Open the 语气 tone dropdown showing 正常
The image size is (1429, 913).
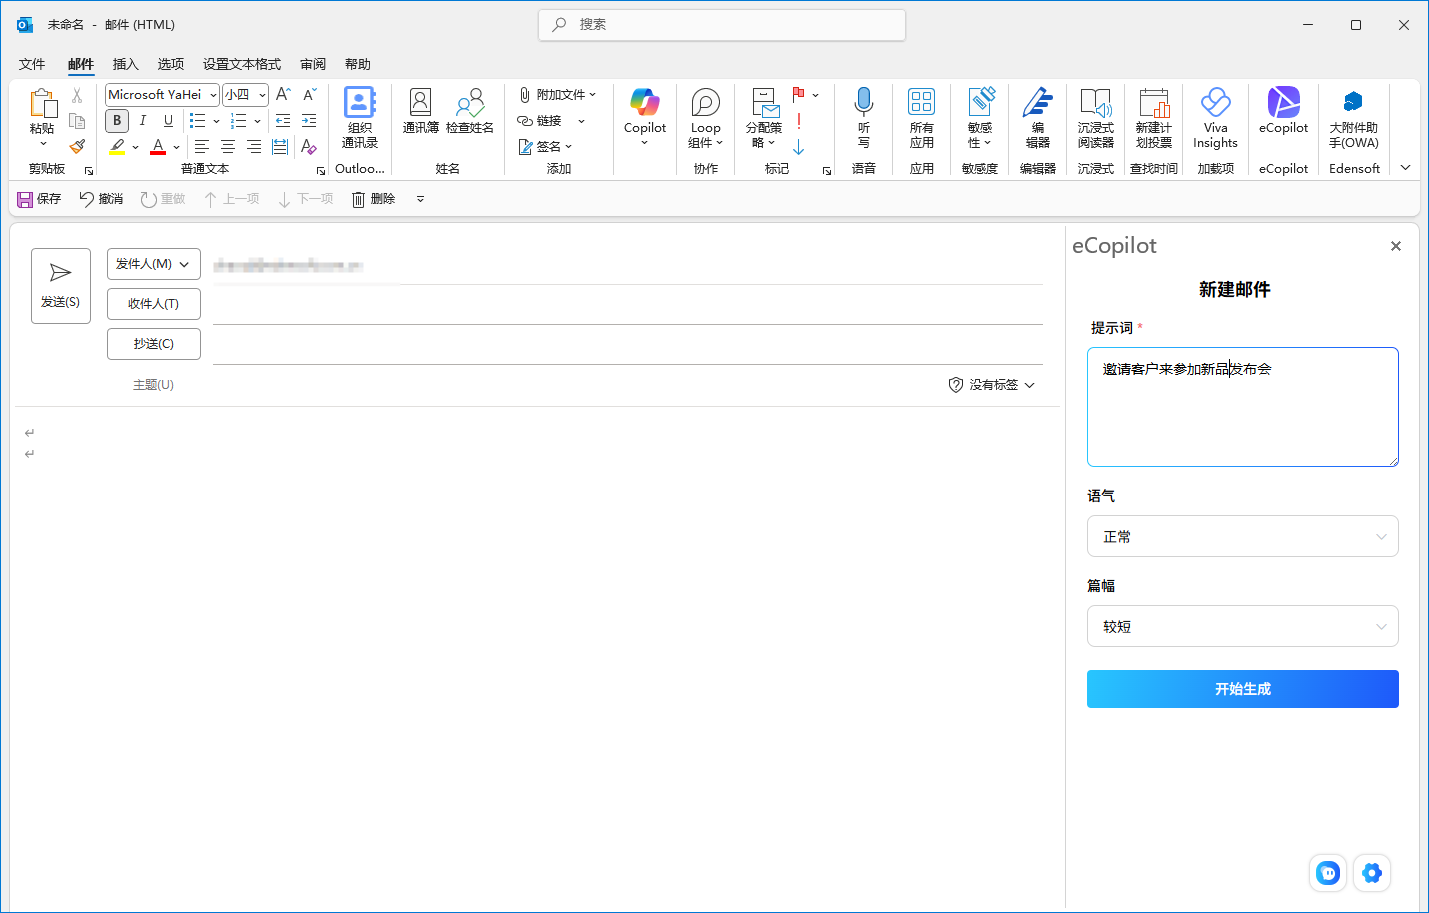point(1242,536)
